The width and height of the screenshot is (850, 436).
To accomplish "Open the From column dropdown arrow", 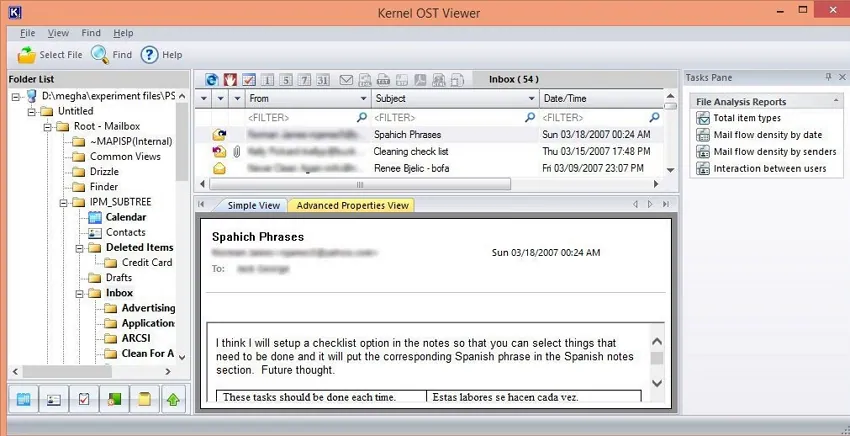I will pyautogui.click(x=364, y=99).
